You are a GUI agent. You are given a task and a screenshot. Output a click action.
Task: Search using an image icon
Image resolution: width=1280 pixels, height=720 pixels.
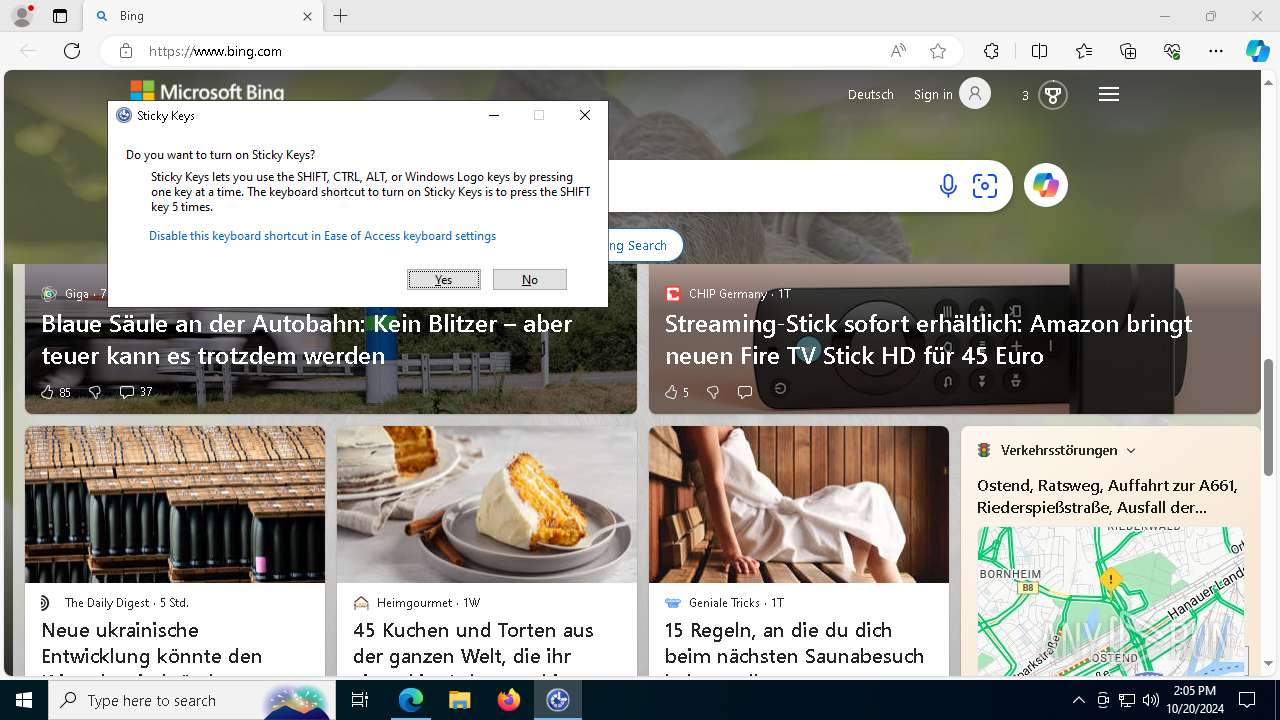[985, 186]
